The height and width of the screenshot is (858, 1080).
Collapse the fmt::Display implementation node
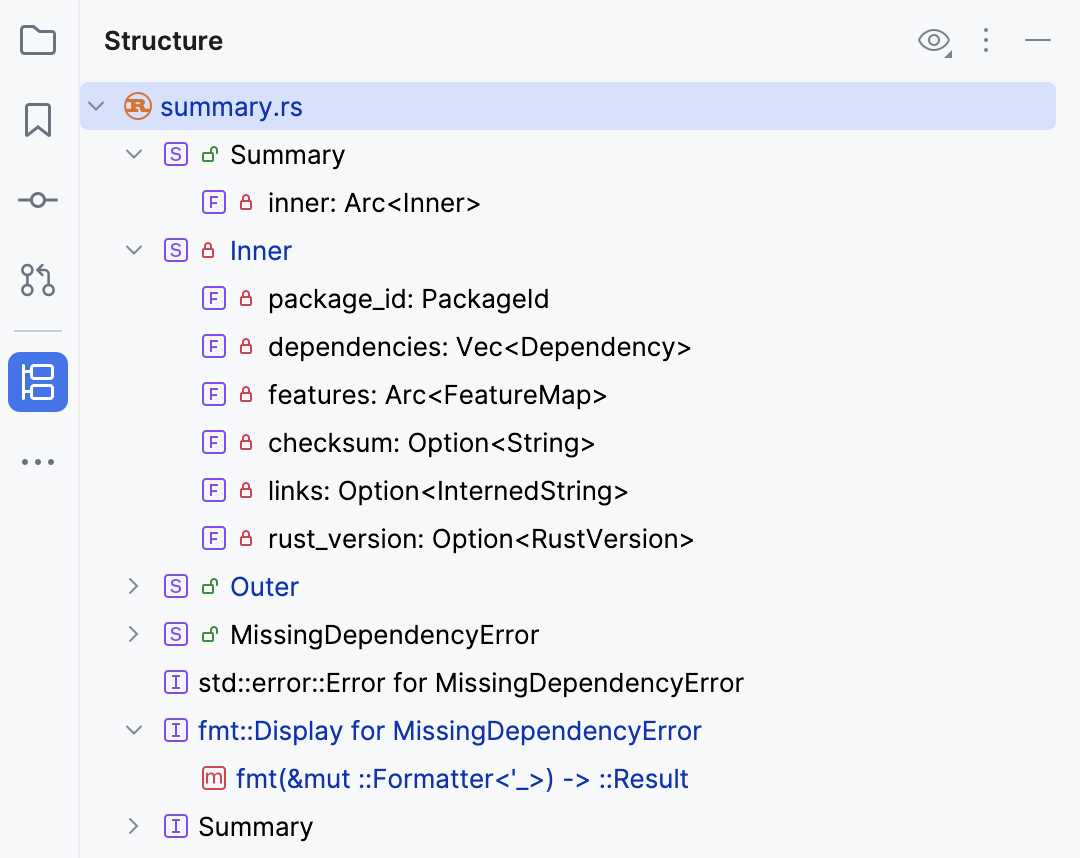click(133, 730)
